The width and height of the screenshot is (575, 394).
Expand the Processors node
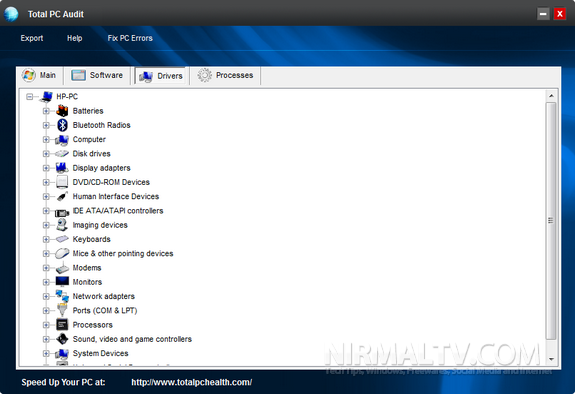point(46,325)
